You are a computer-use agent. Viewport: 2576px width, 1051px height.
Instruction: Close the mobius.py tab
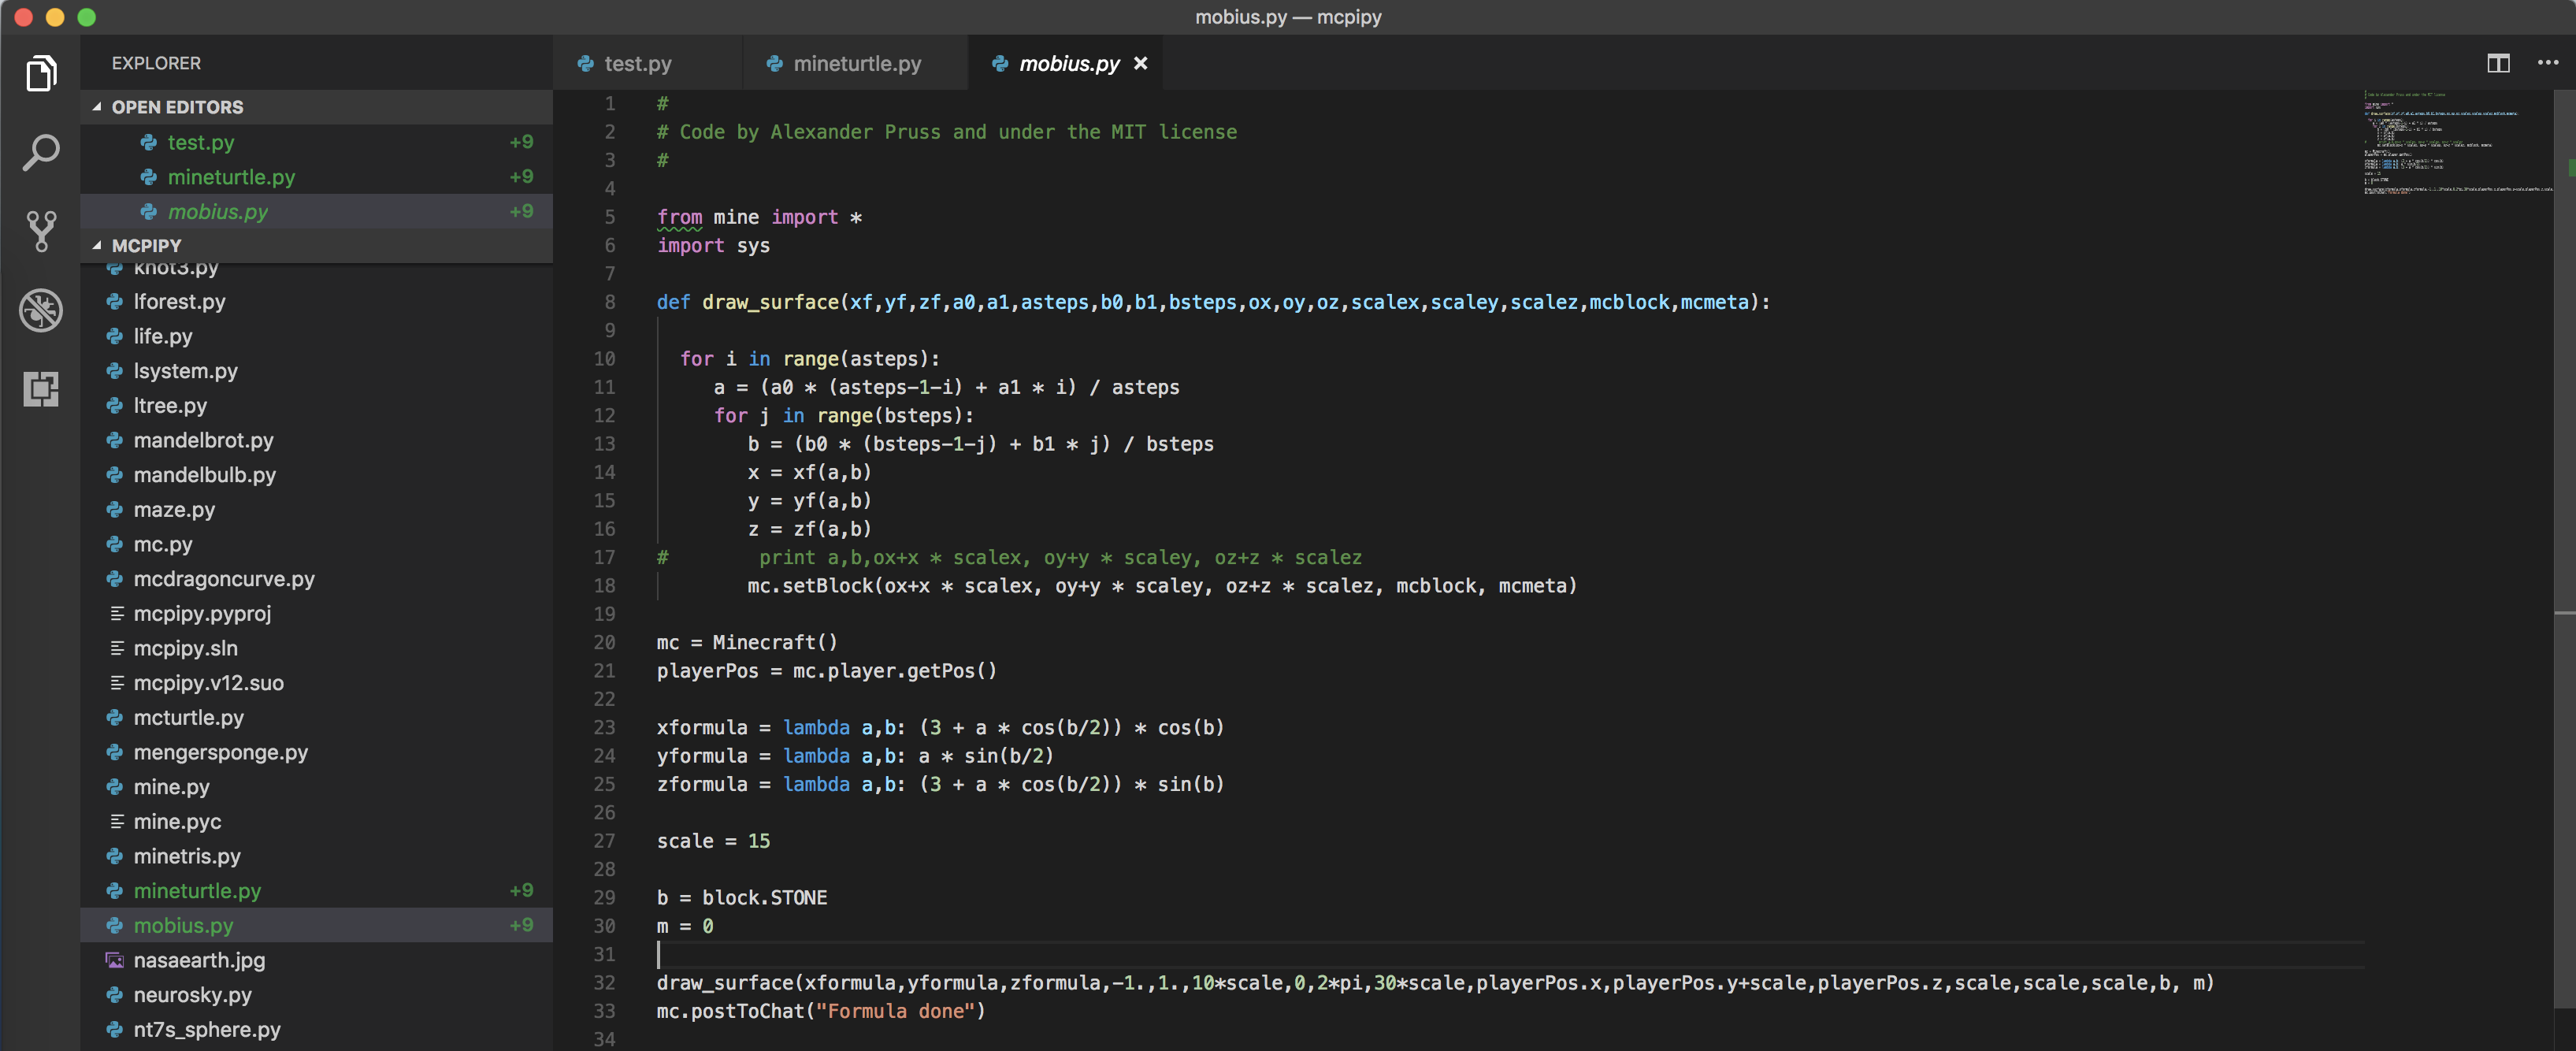tap(1140, 63)
